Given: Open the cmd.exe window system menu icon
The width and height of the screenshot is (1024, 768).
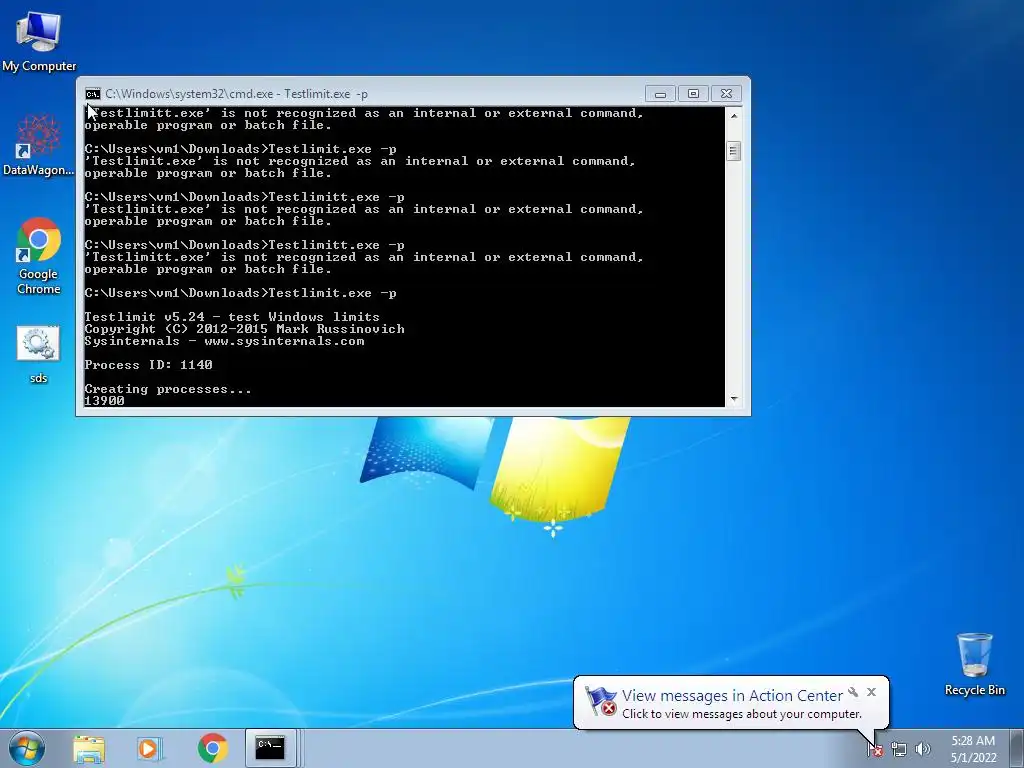Looking at the screenshot, I should coord(93,94).
